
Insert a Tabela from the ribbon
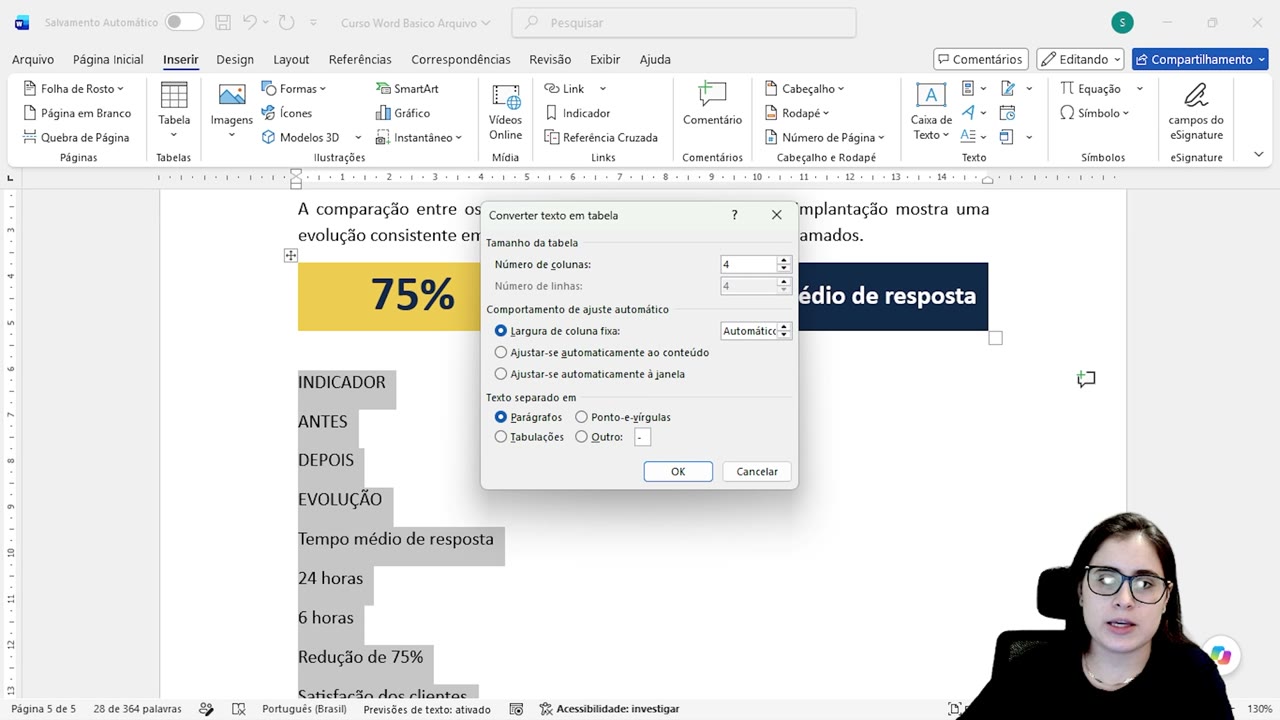(174, 111)
